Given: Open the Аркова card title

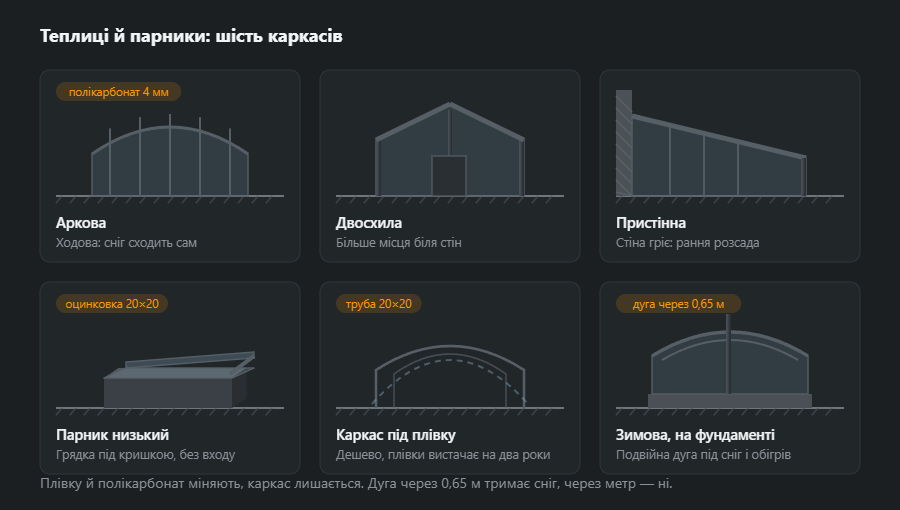Looking at the screenshot, I should 81,223.
